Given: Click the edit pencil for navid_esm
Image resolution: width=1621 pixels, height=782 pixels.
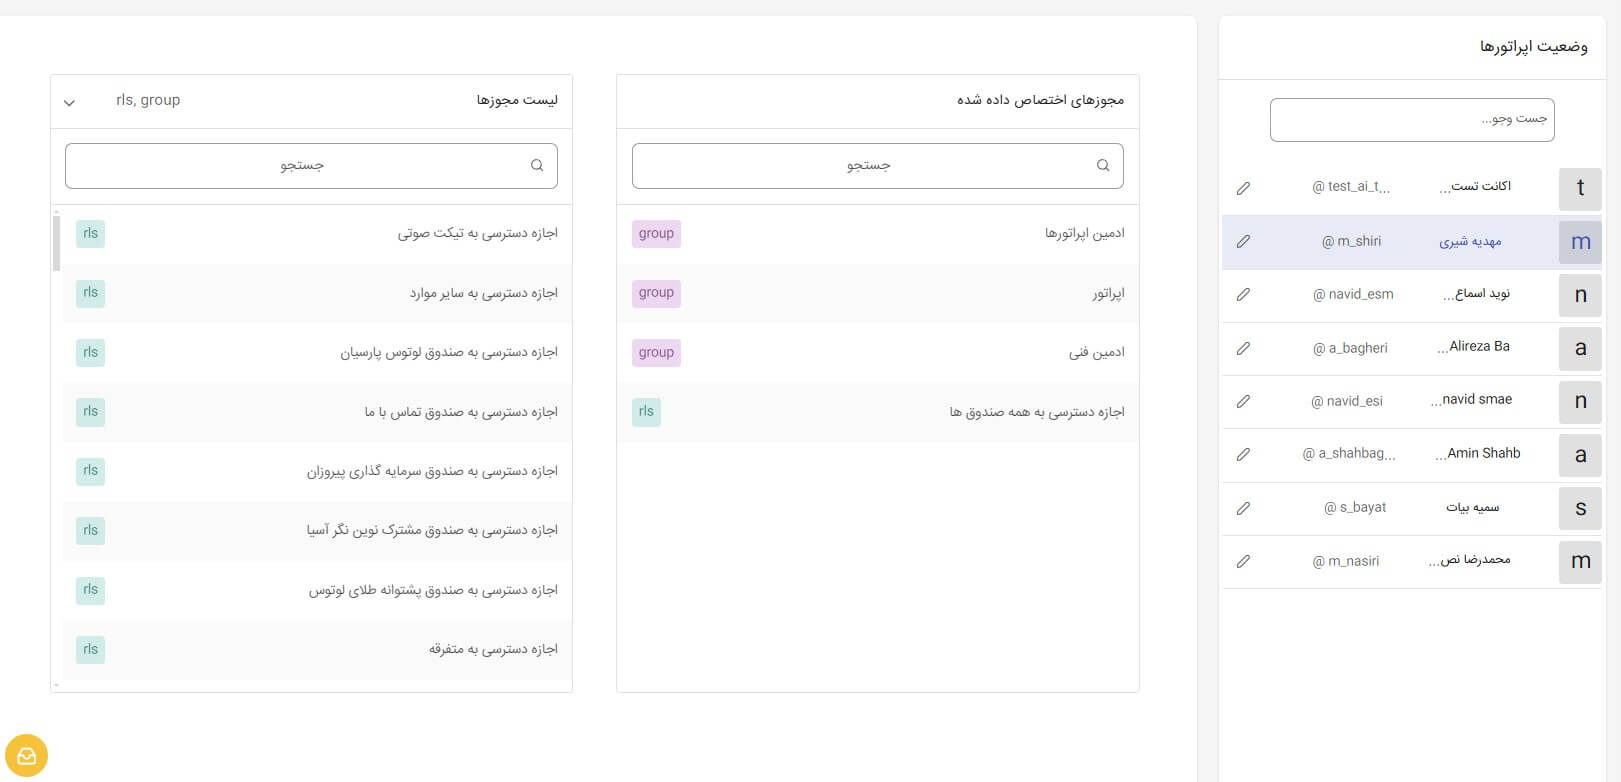Looking at the screenshot, I should click(x=1243, y=295).
